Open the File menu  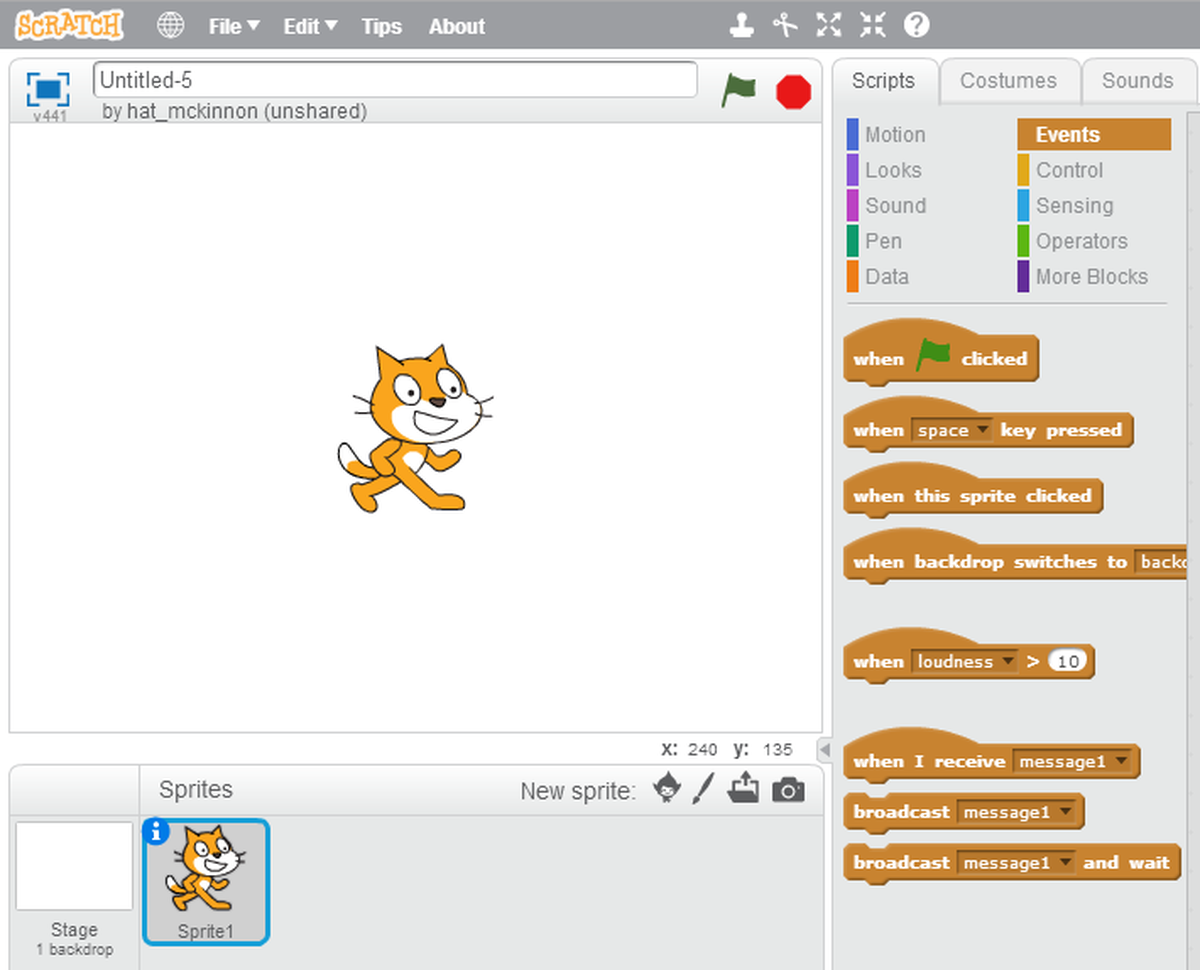(x=234, y=27)
